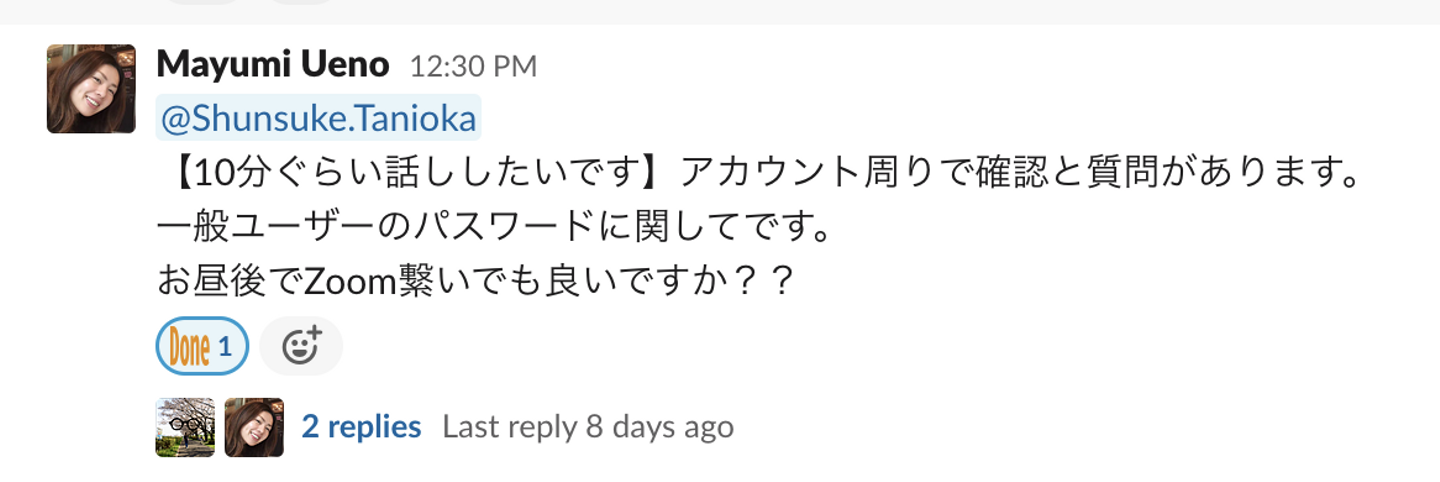1440x482 pixels.
Task: Toggle the Done reaction on the message
Action: 202,346
